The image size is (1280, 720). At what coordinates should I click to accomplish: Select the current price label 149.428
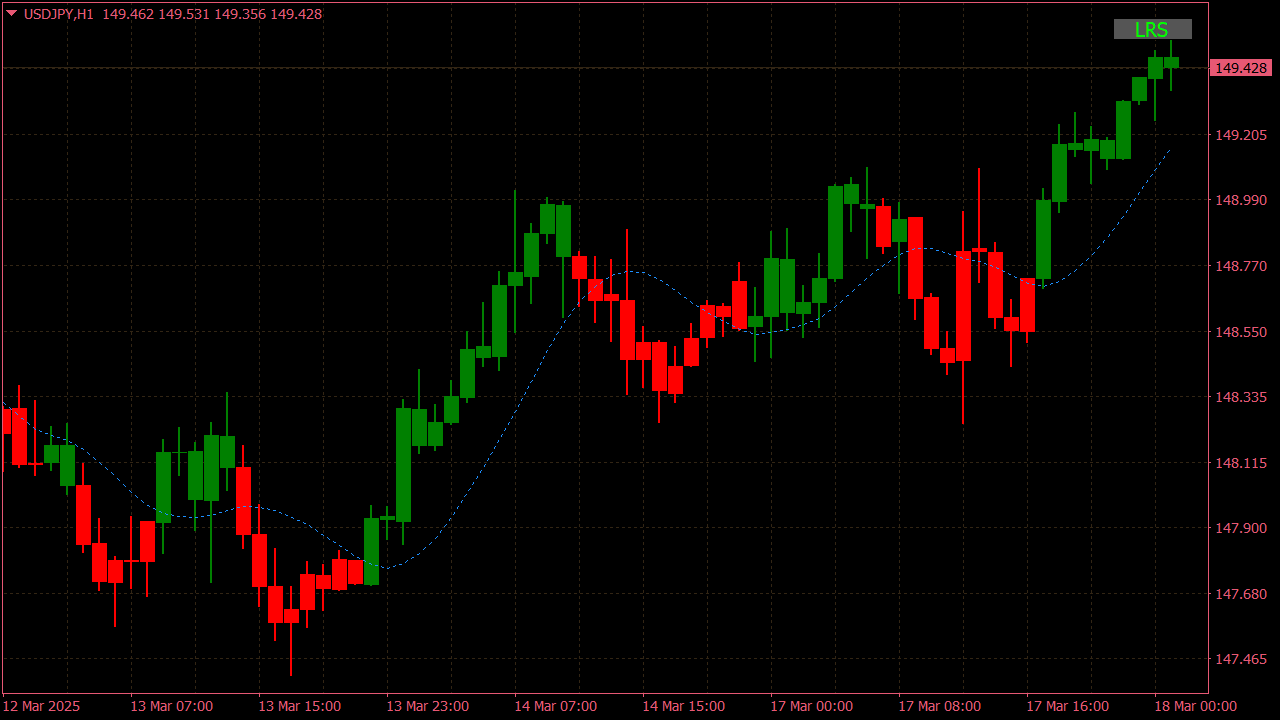(1240, 68)
